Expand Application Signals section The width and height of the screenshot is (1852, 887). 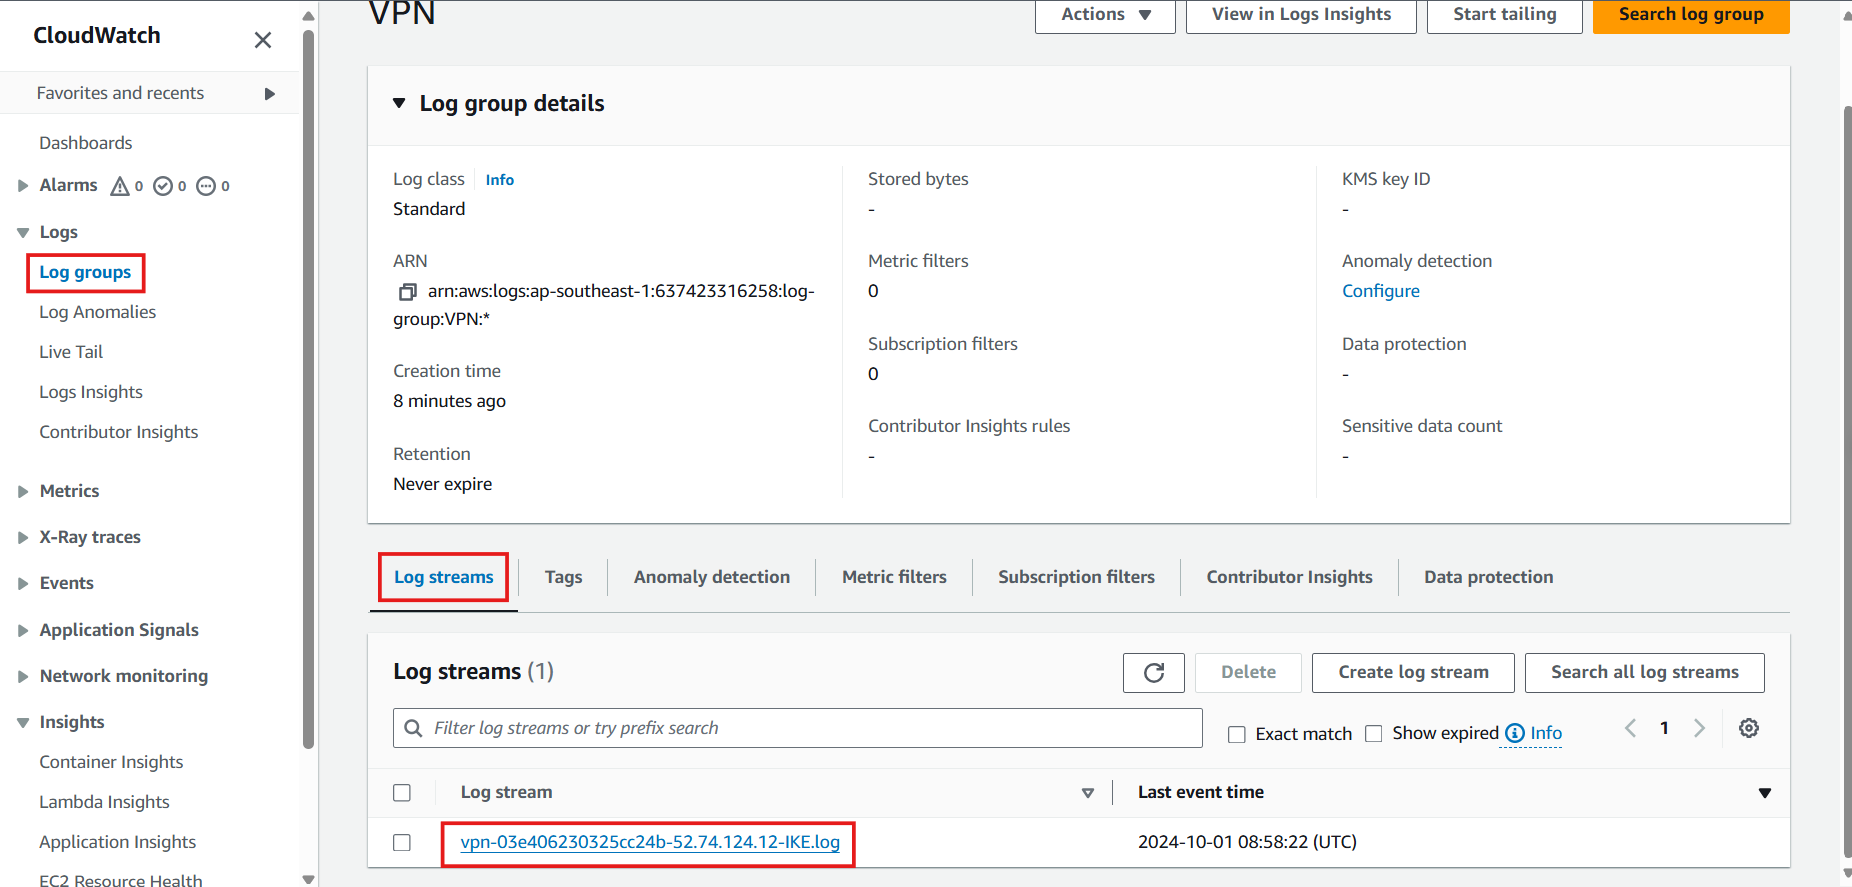[23, 630]
